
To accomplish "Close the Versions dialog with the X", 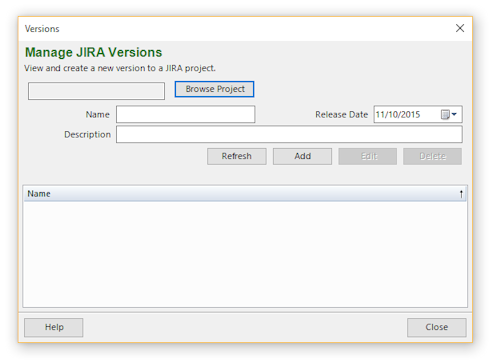I will pyautogui.click(x=460, y=28).
